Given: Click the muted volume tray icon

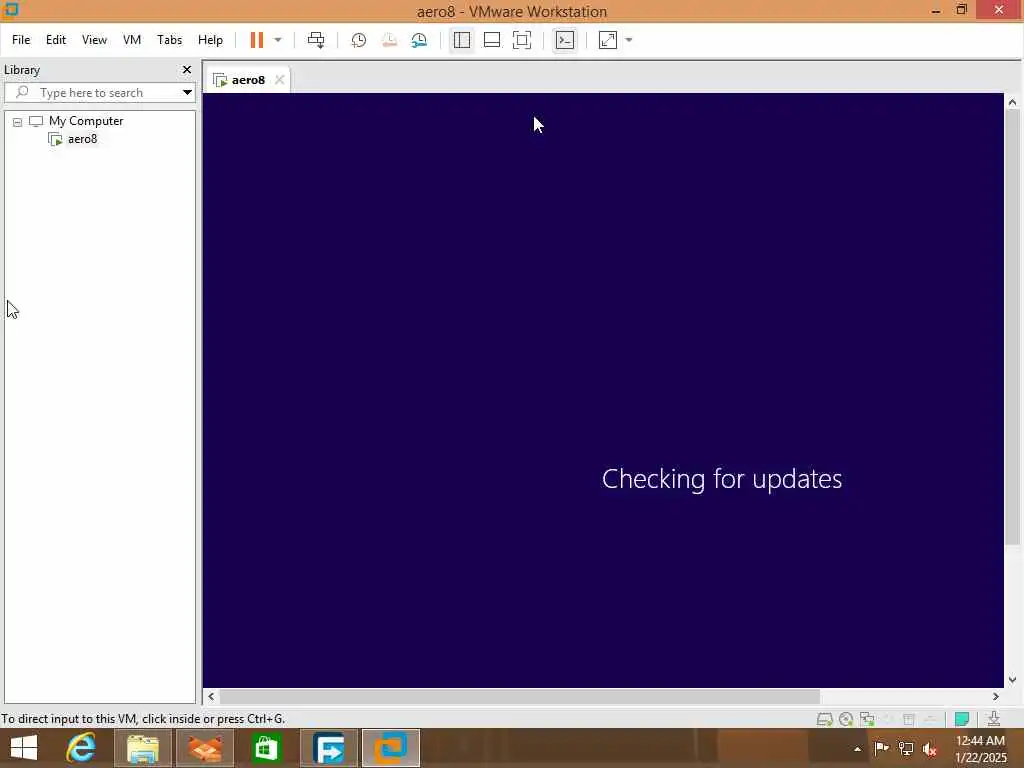Looking at the screenshot, I should point(930,749).
